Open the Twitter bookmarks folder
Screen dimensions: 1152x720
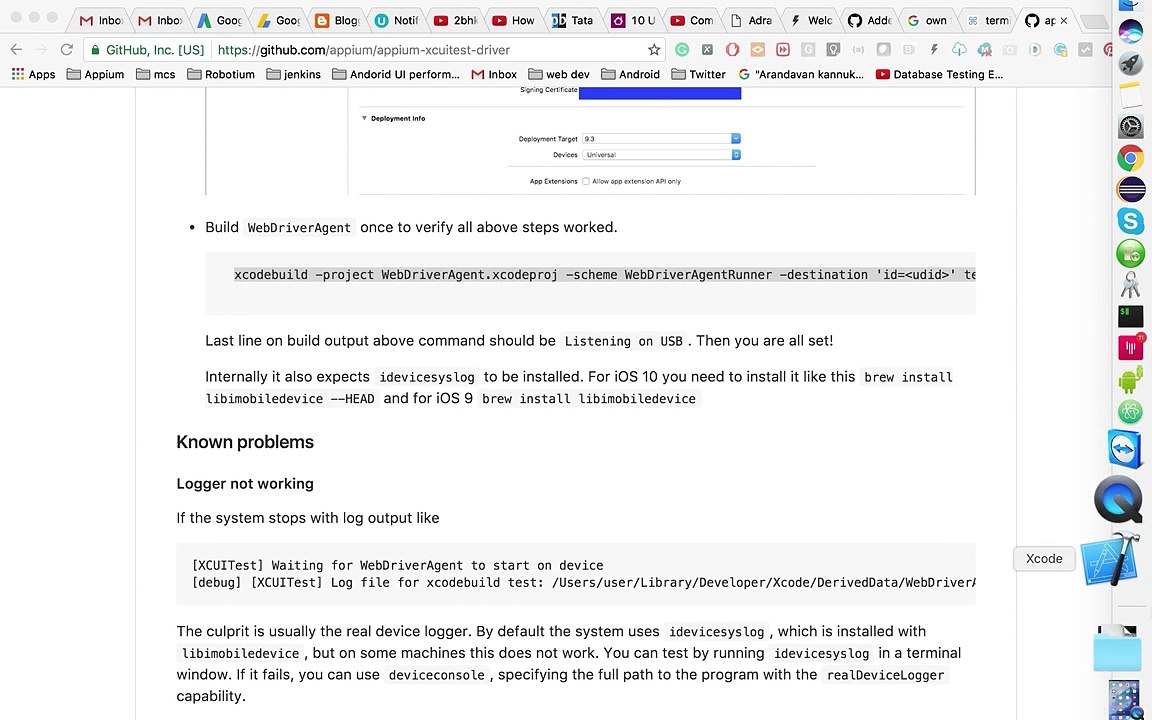(x=698, y=74)
